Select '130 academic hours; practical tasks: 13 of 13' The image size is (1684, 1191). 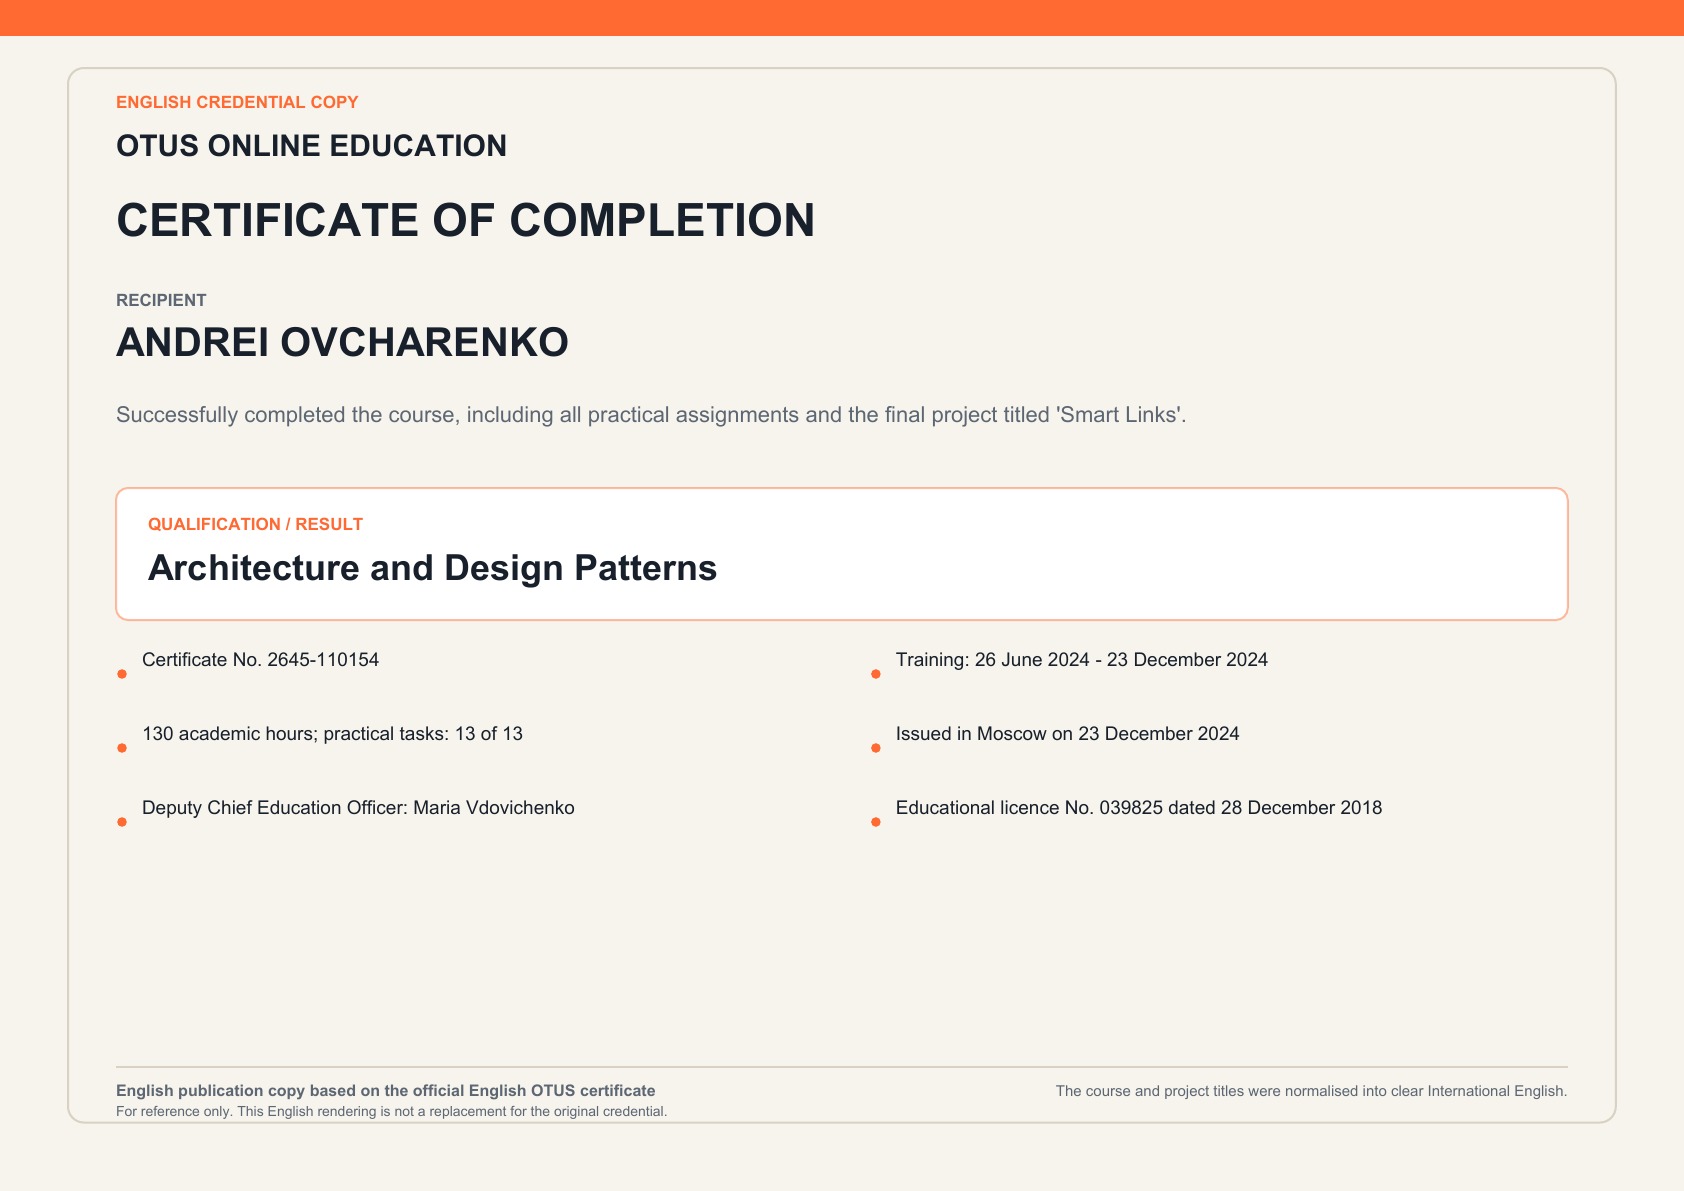332,734
